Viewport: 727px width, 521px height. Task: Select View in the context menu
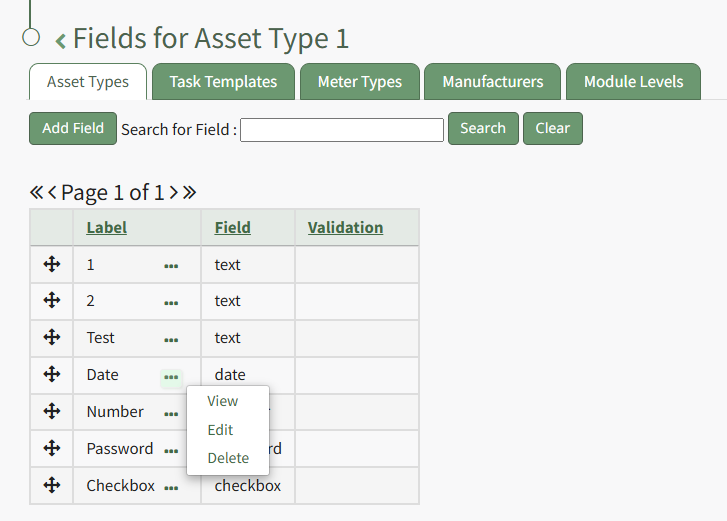[222, 401]
